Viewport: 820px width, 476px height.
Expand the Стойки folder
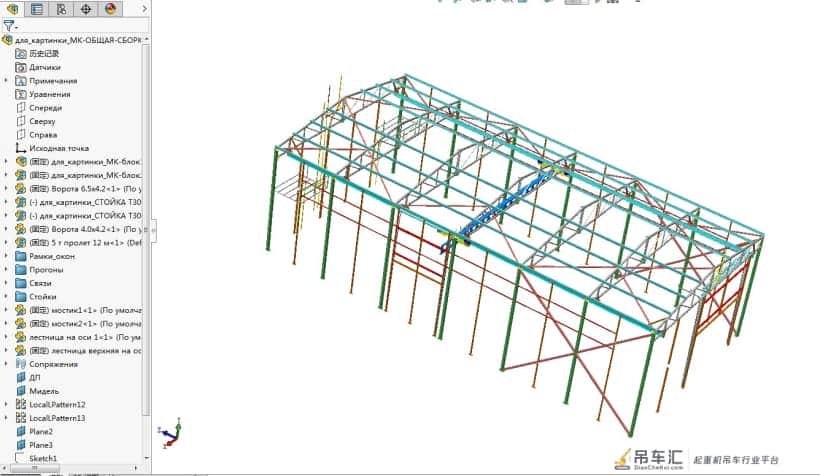point(6,297)
